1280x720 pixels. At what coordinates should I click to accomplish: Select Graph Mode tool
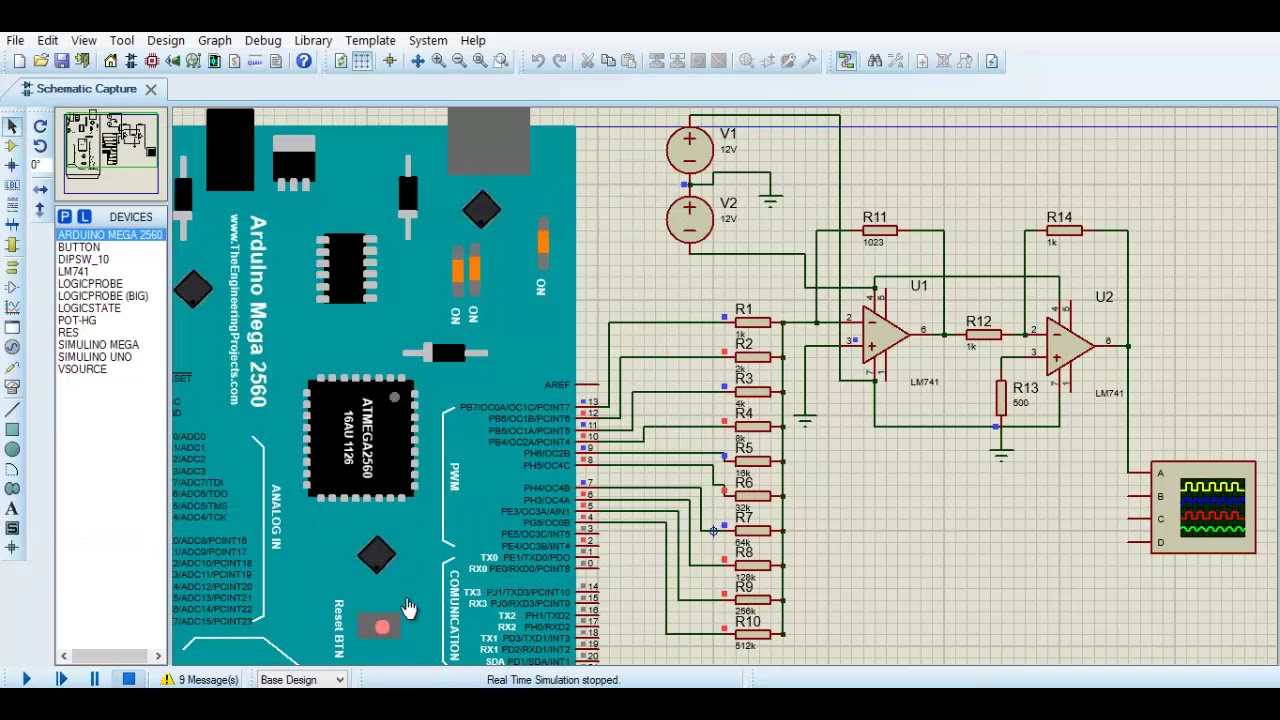tap(12, 307)
